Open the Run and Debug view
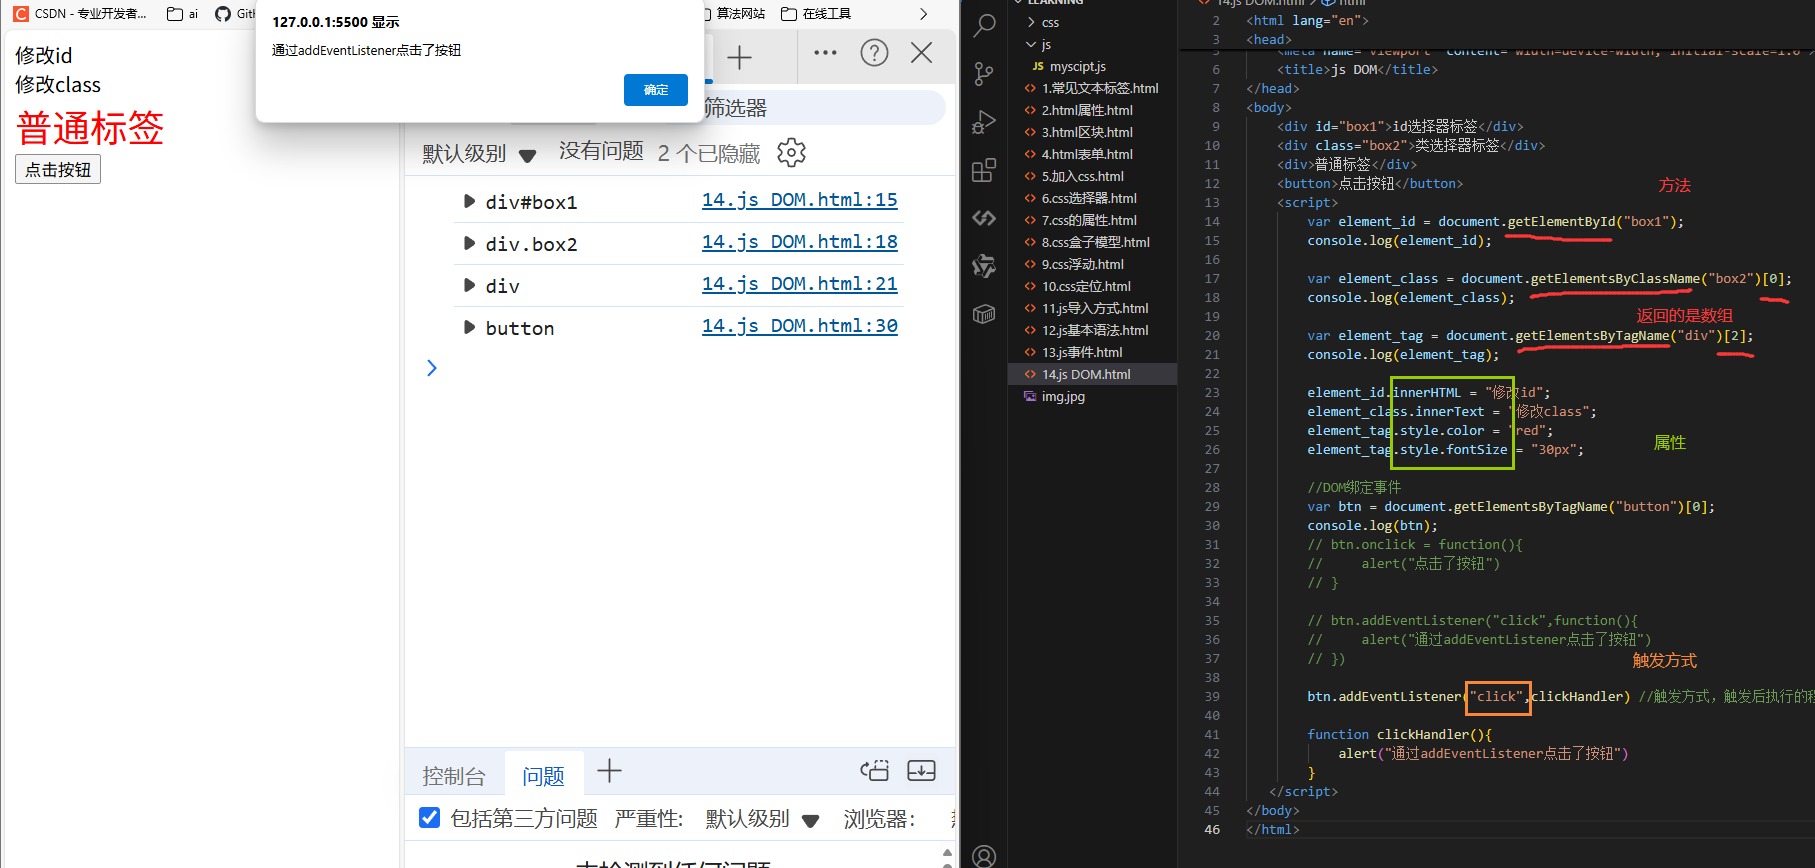Viewport: 1815px width, 868px height. 985,122
